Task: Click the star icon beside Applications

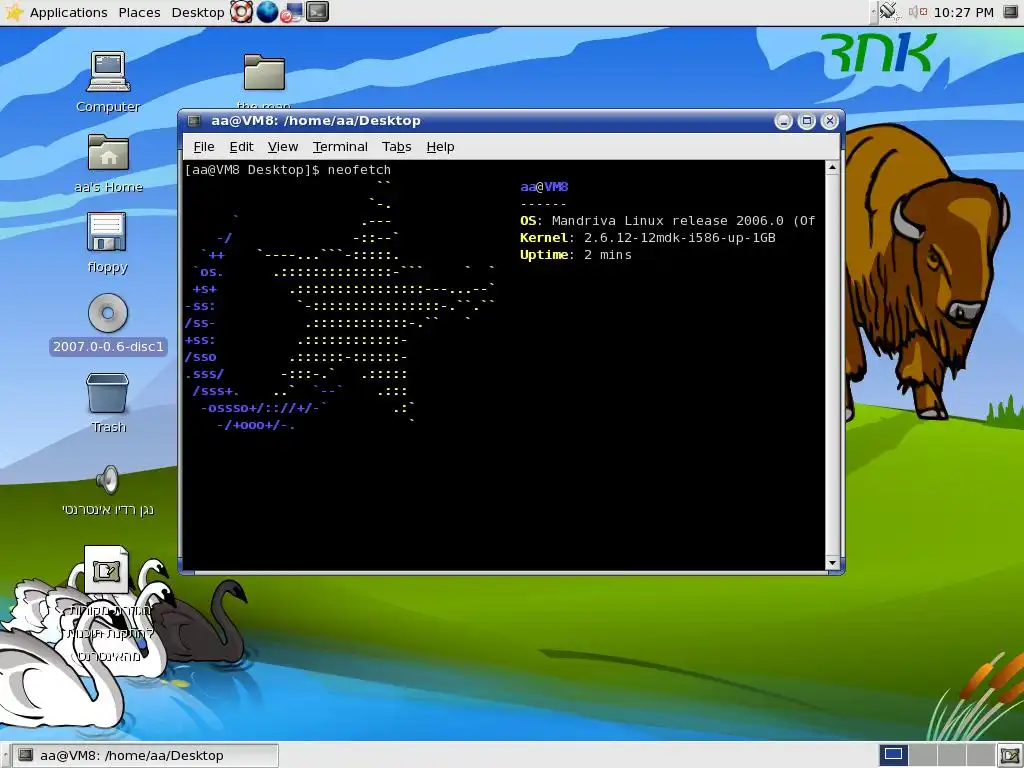Action: point(14,12)
